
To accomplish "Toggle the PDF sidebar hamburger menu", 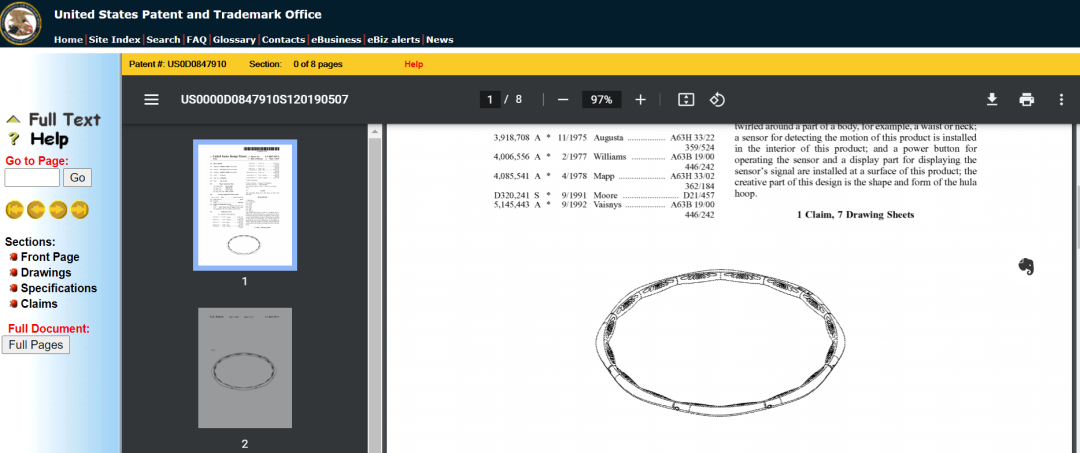I will (x=152, y=100).
